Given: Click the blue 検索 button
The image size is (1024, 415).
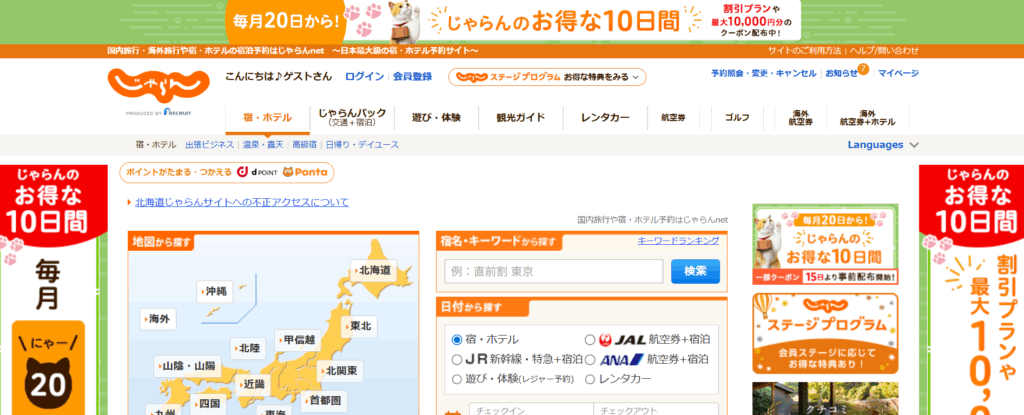Looking at the screenshot, I should [695, 271].
